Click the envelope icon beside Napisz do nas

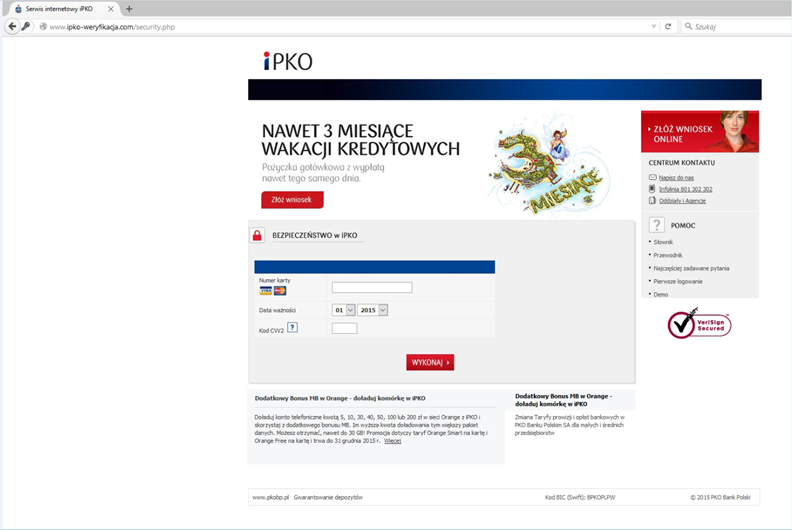[x=652, y=177]
